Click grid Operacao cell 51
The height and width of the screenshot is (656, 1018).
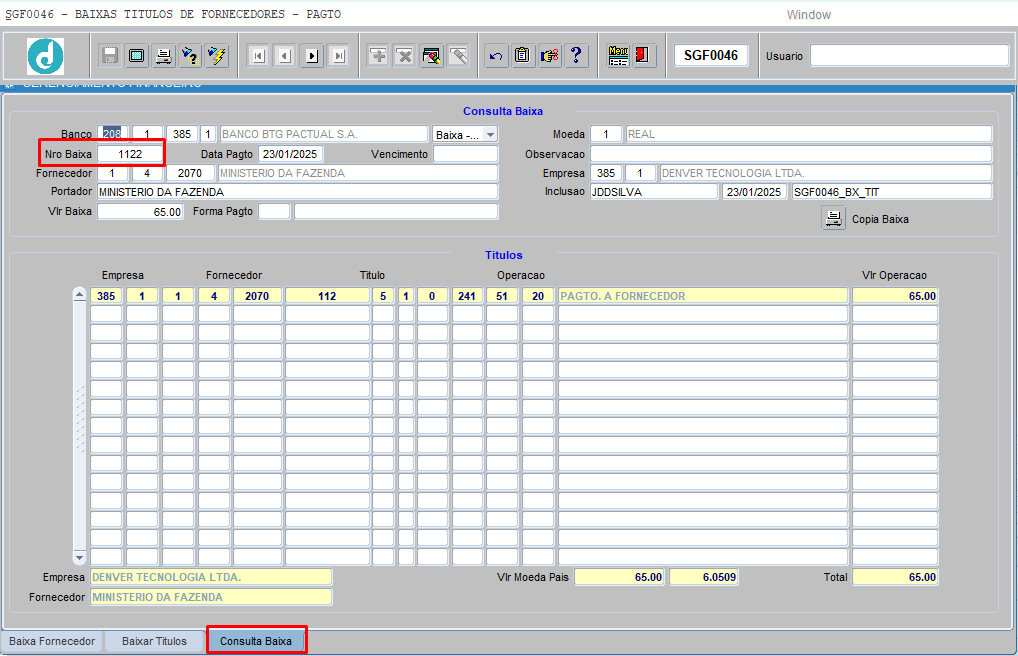tap(502, 296)
